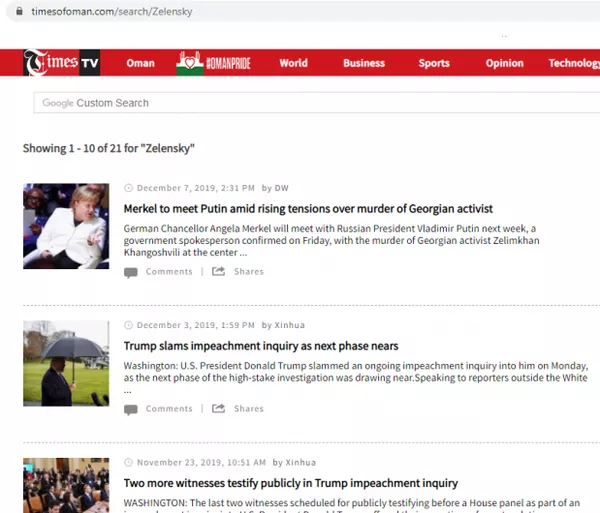Go to the Business section
The width and height of the screenshot is (600, 513).
pos(364,63)
